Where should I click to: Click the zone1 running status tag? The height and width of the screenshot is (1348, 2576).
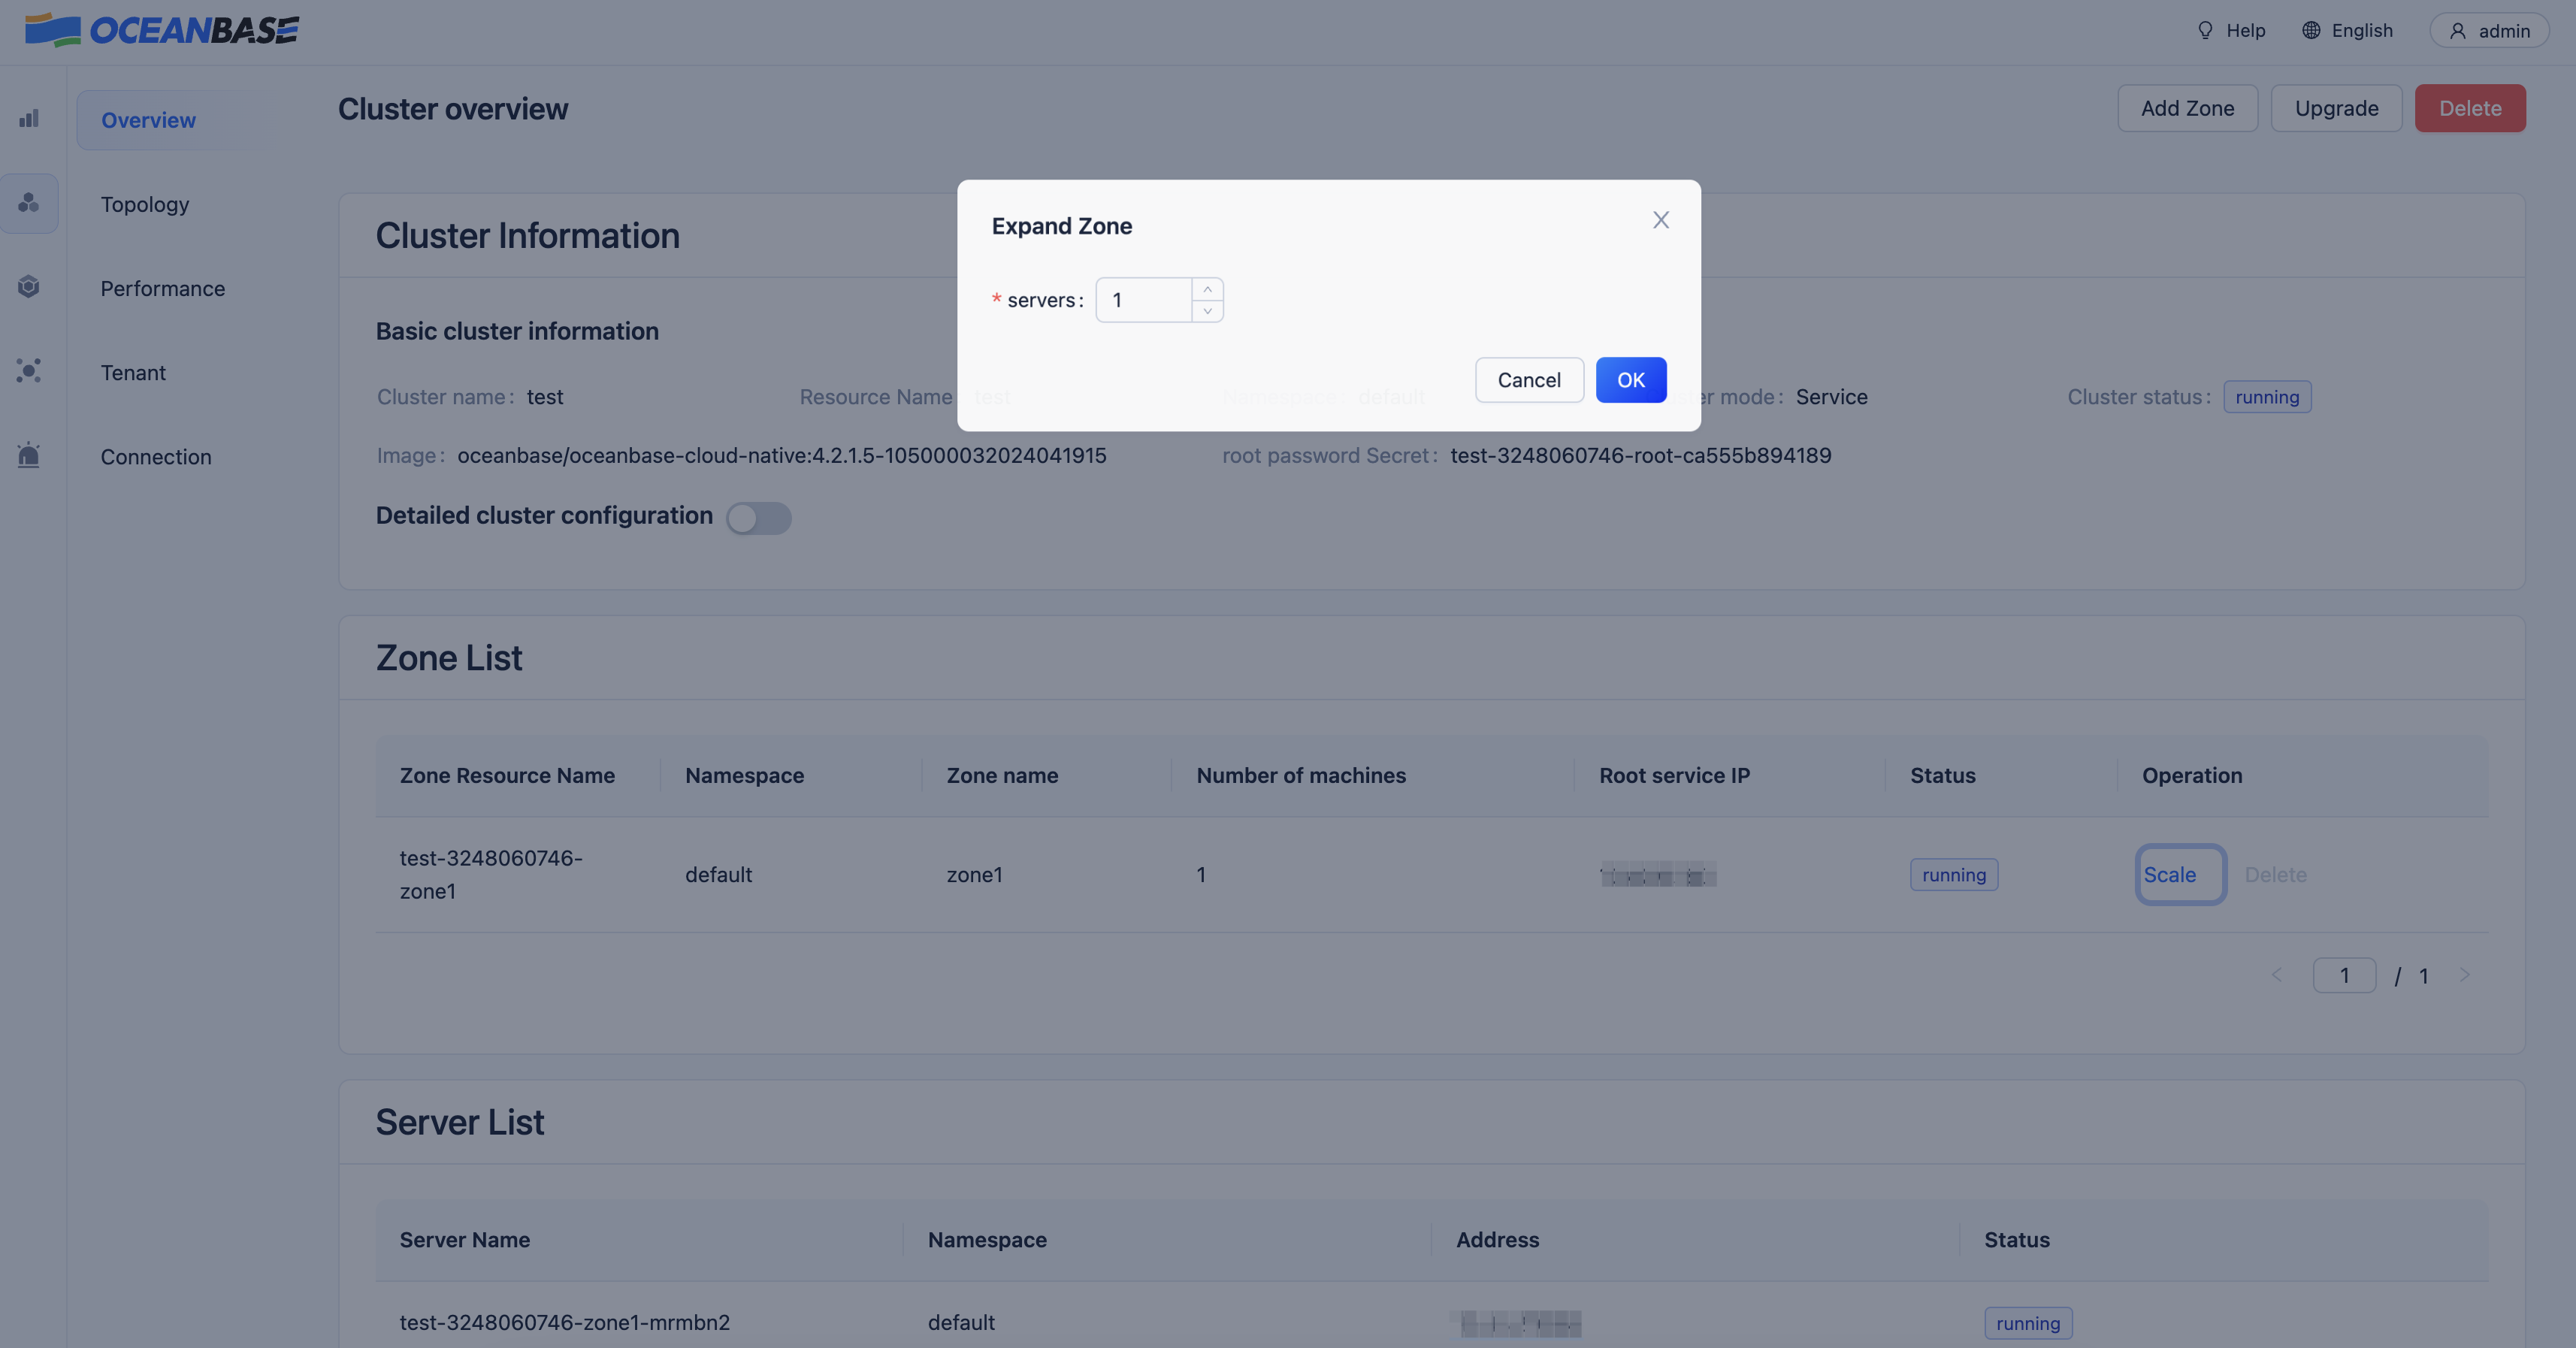(x=1954, y=875)
